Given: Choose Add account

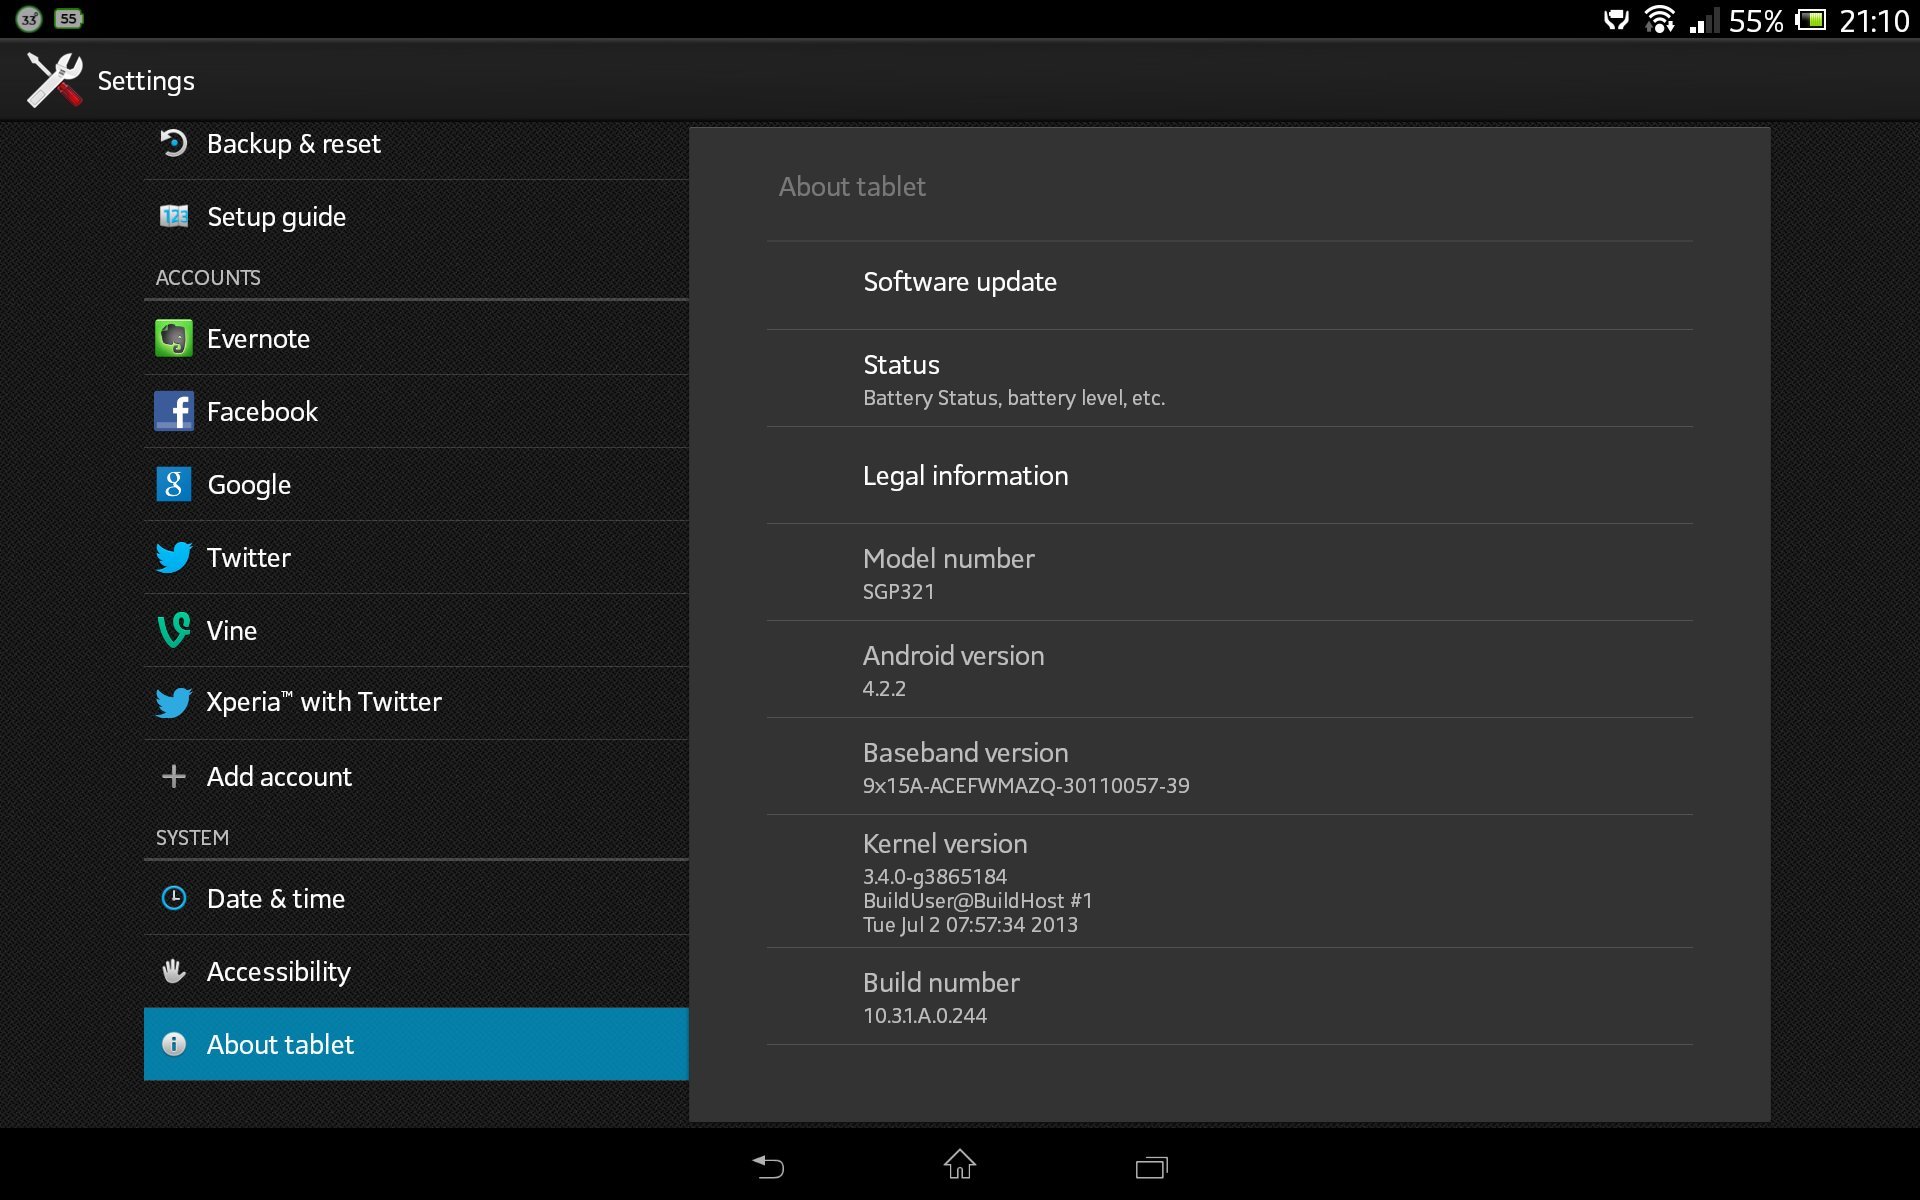Looking at the screenshot, I should [x=416, y=777].
